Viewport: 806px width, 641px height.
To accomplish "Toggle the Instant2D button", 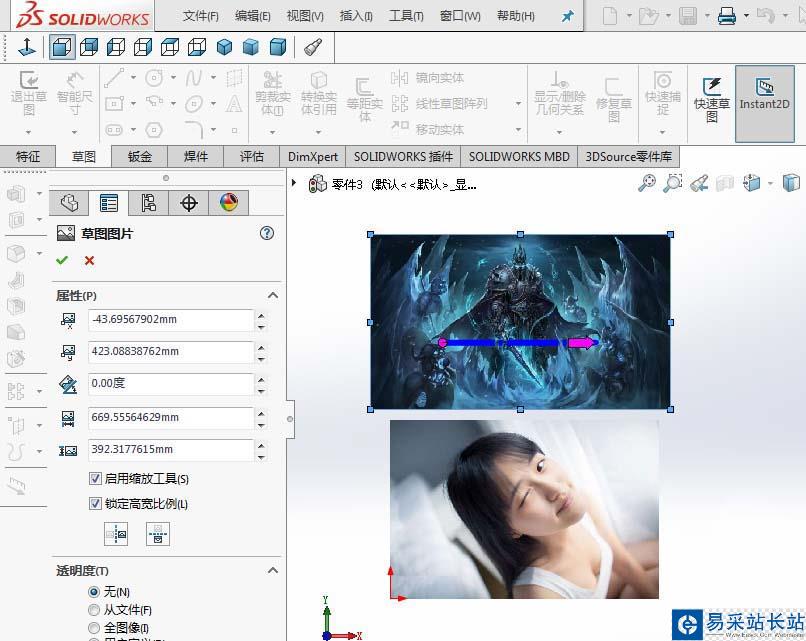I will point(764,103).
